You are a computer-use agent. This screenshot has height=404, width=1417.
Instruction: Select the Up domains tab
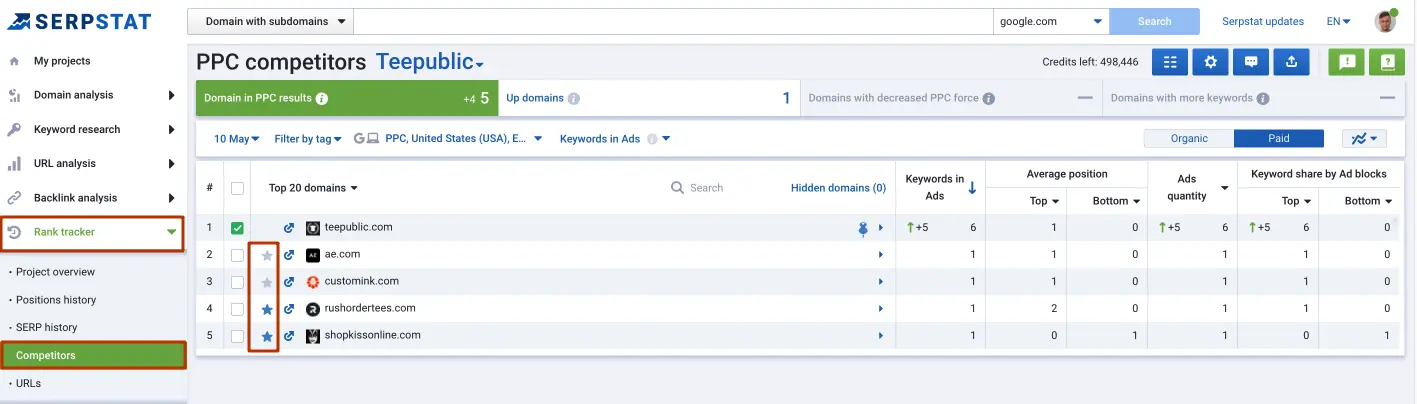[x=648, y=99]
